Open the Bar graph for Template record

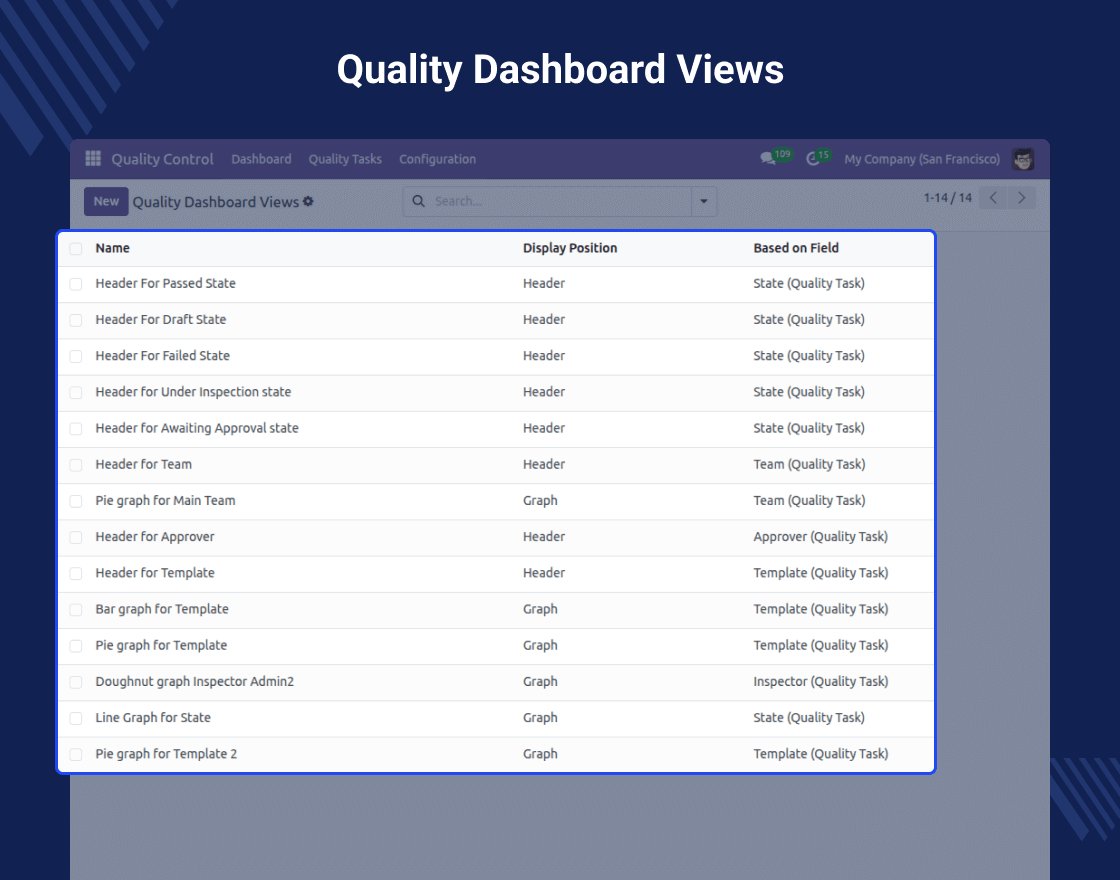[x=162, y=609]
